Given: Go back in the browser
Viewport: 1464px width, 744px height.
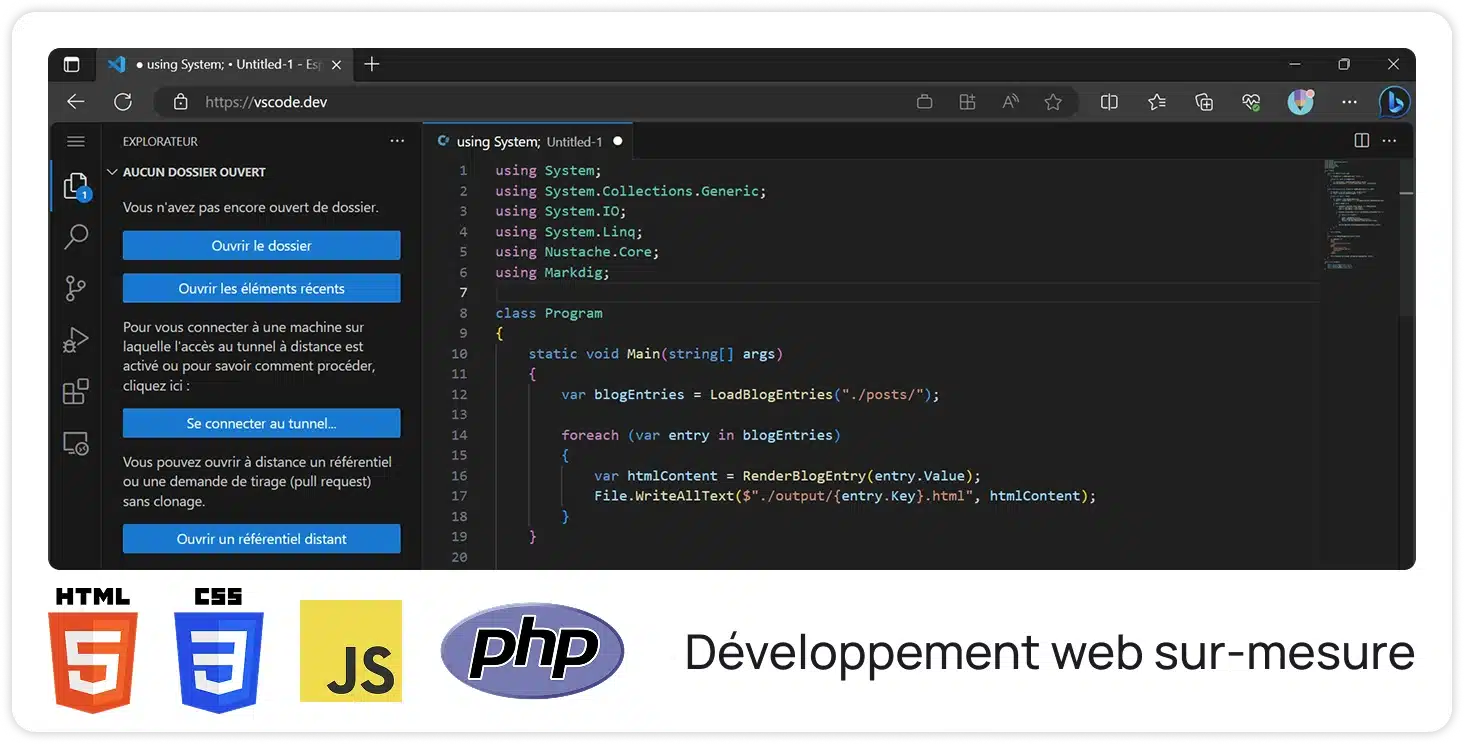Looking at the screenshot, I should click(75, 102).
